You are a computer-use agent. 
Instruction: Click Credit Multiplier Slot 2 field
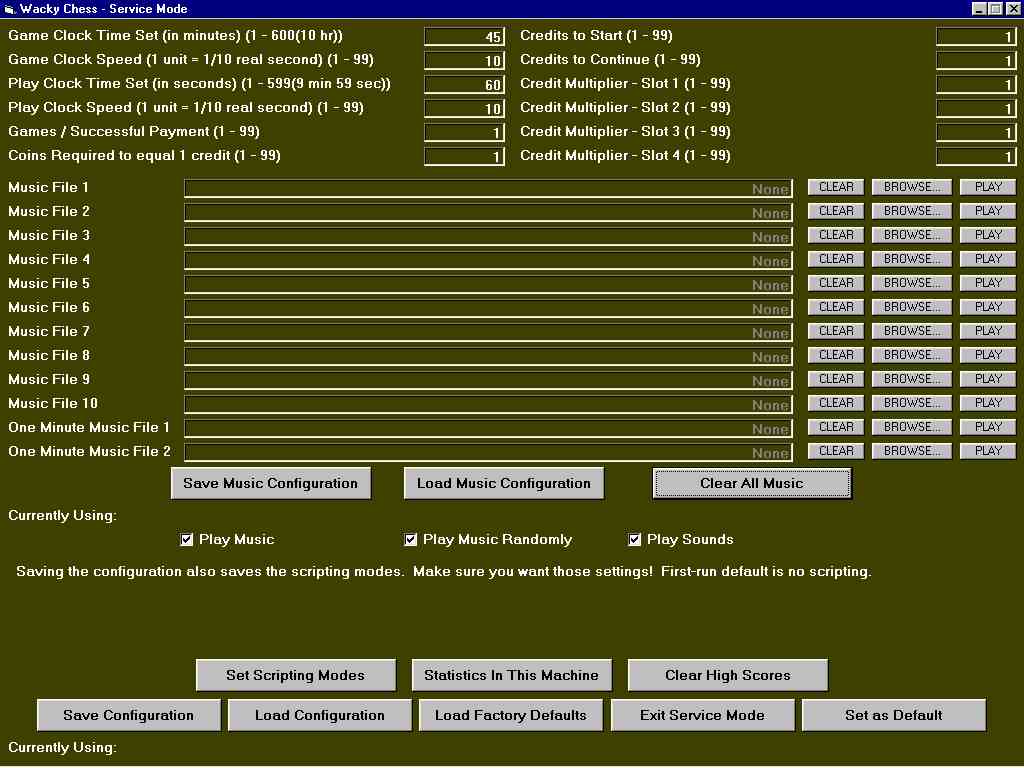976,108
